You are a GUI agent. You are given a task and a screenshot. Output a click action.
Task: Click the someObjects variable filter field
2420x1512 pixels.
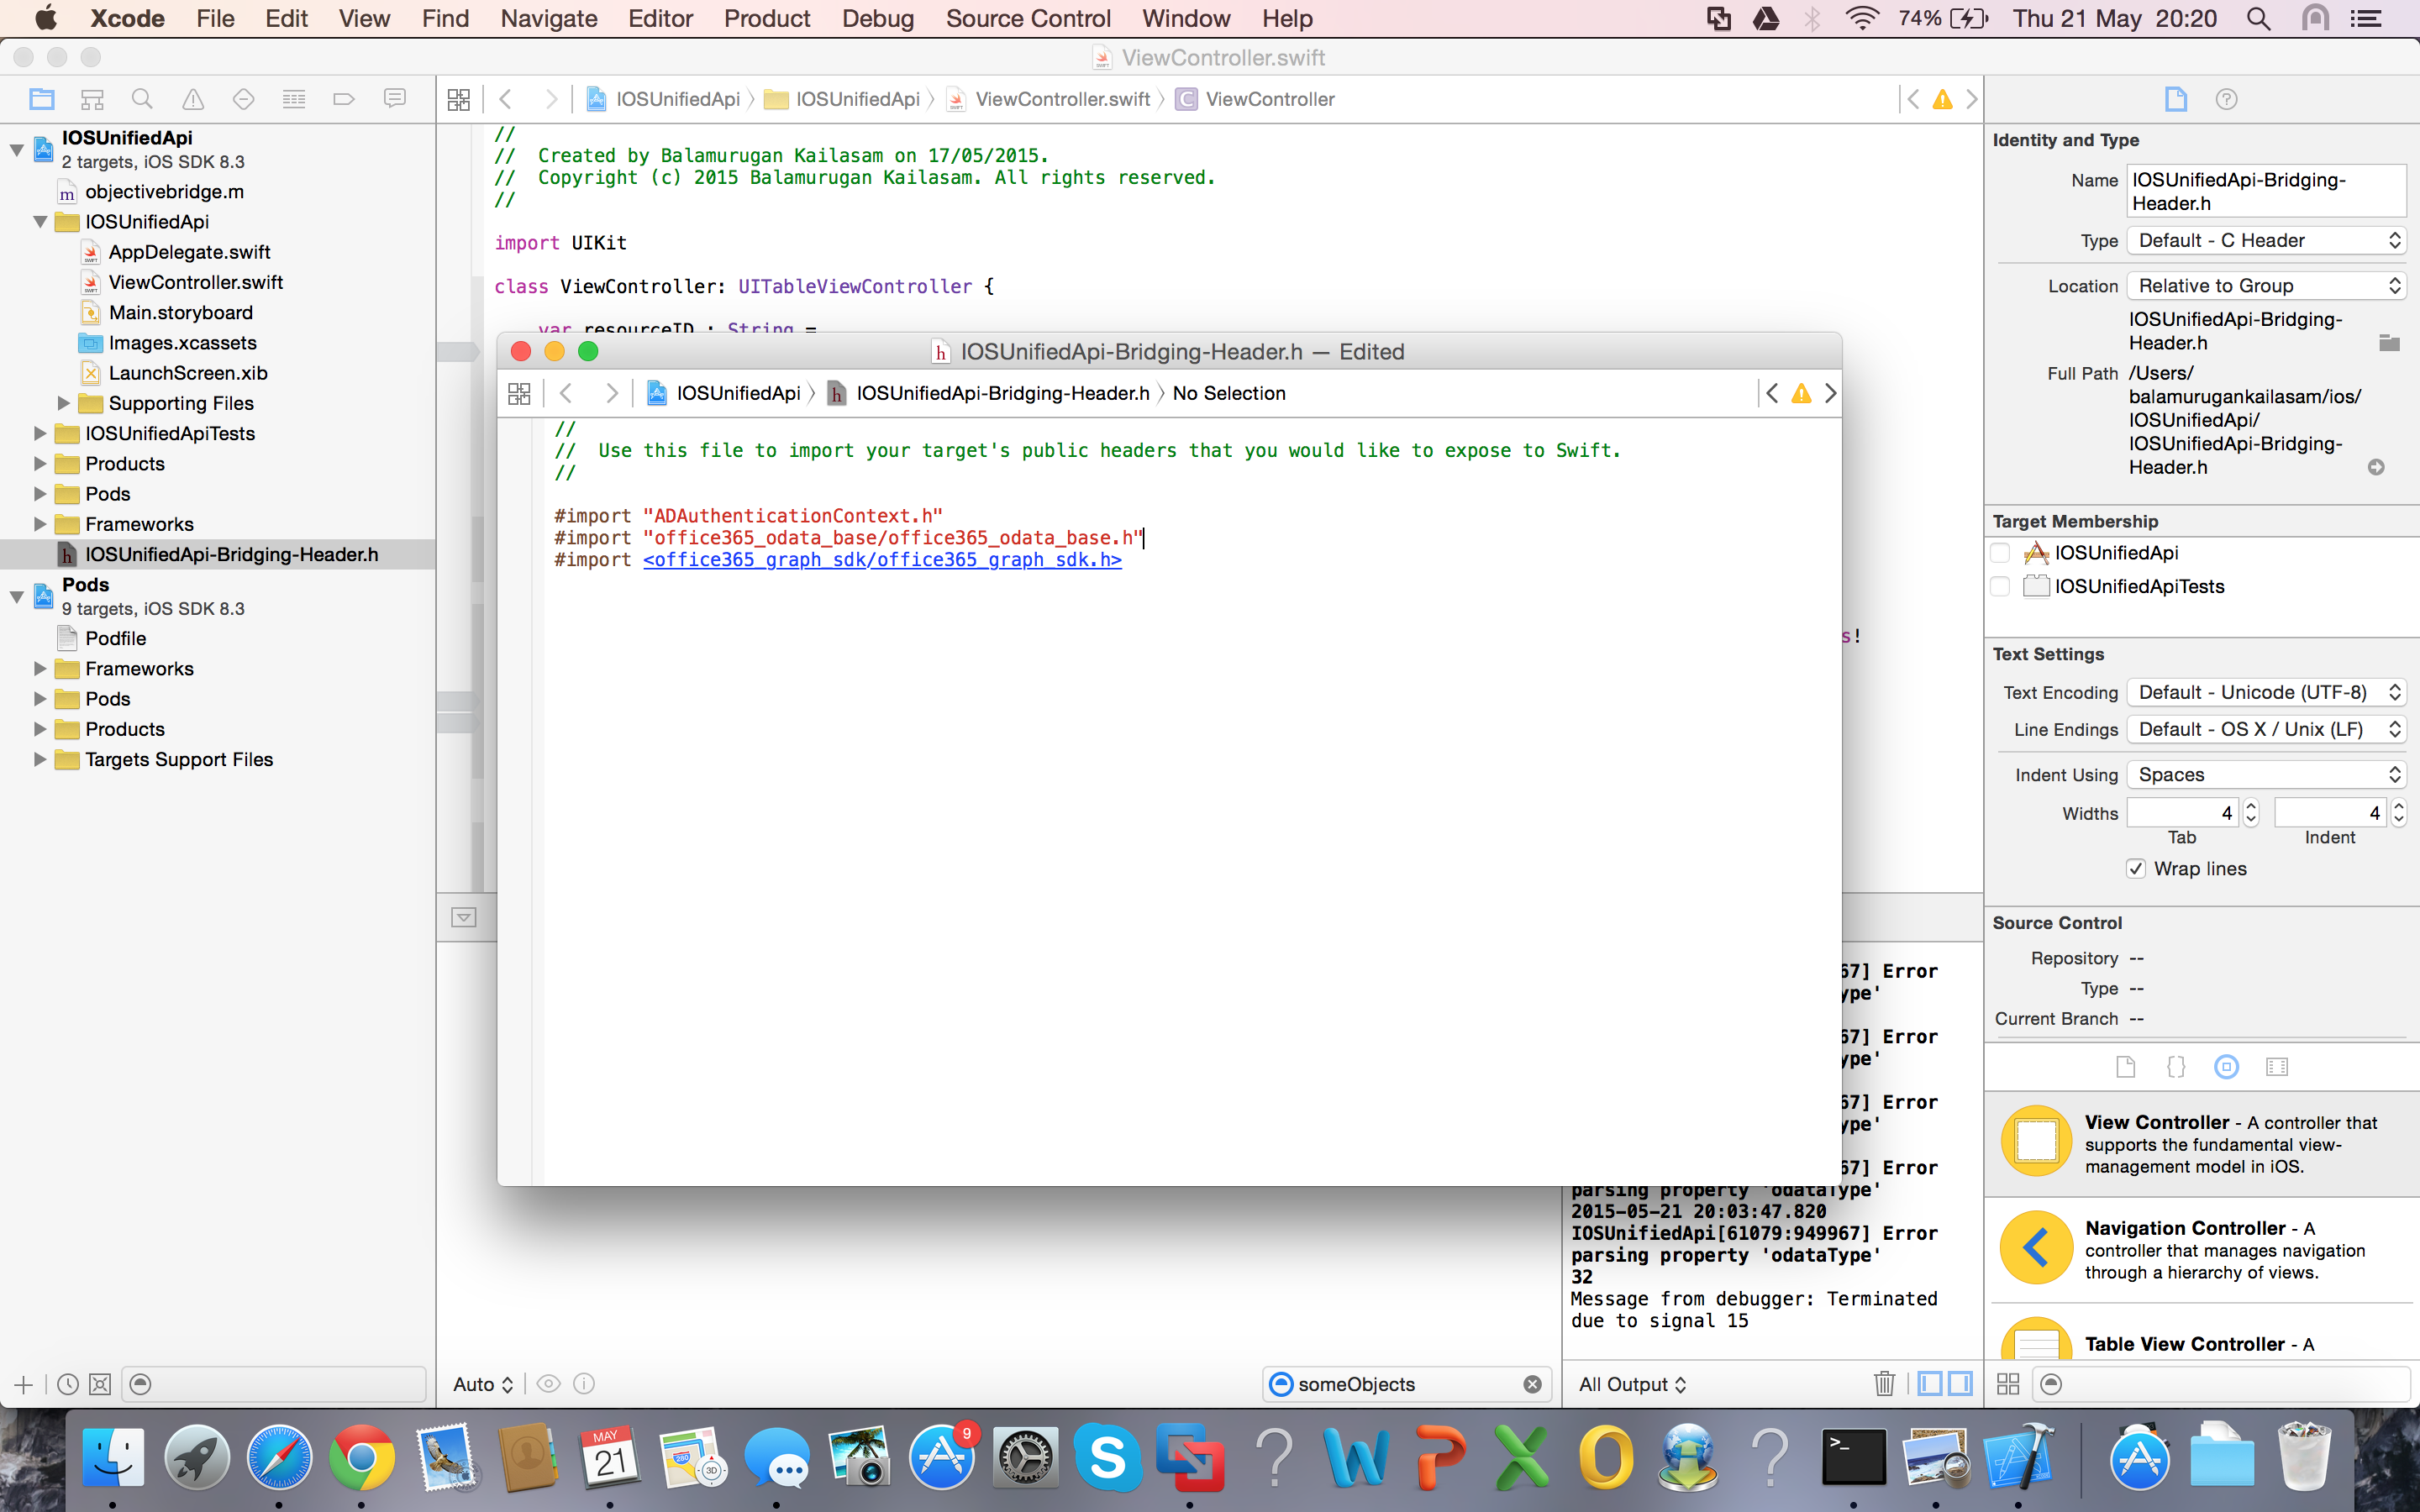[1405, 1384]
